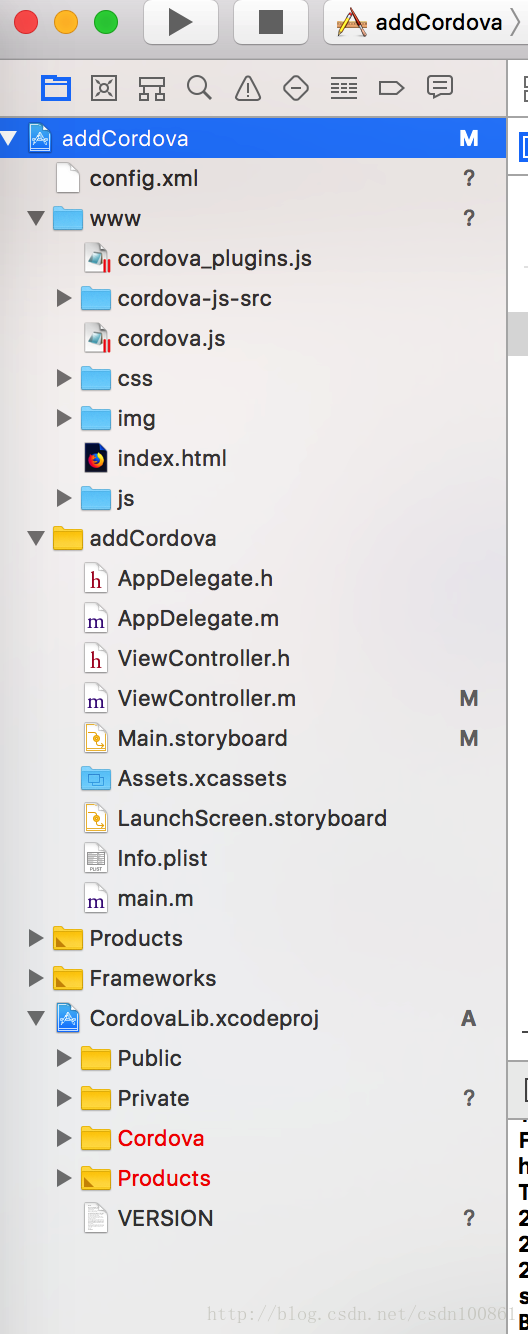Open Main.storyboard in the navigator
Image resolution: width=528 pixels, height=1334 pixels.
203,738
